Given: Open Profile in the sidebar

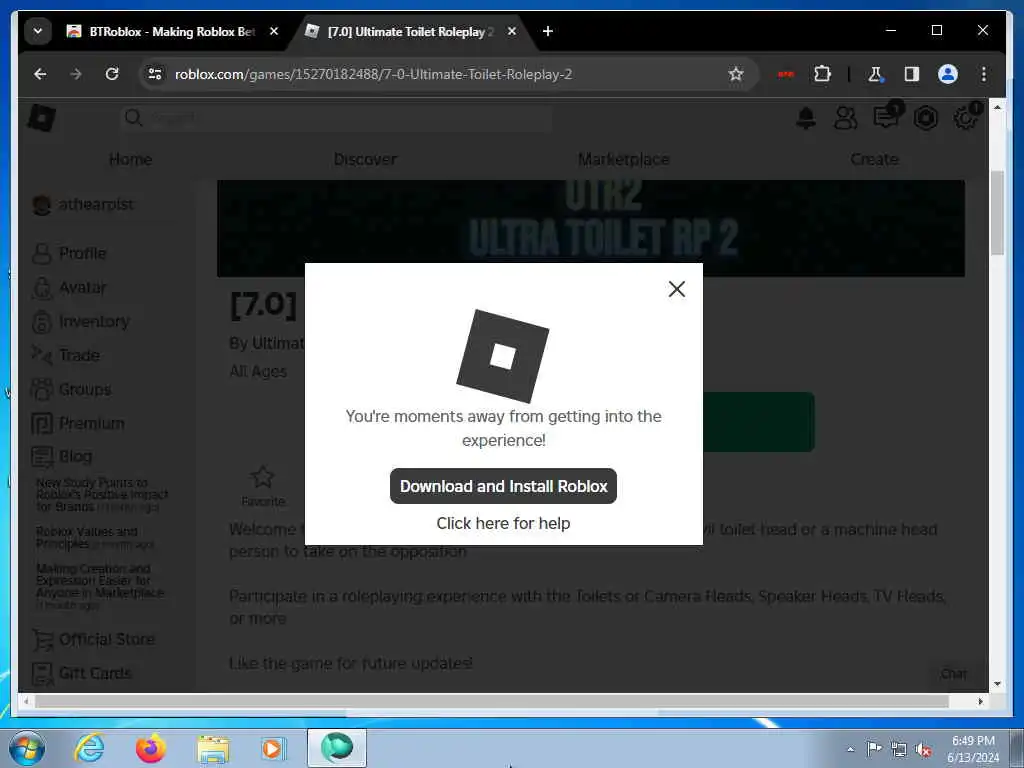Looking at the screenshot, I should click(69, 253).
